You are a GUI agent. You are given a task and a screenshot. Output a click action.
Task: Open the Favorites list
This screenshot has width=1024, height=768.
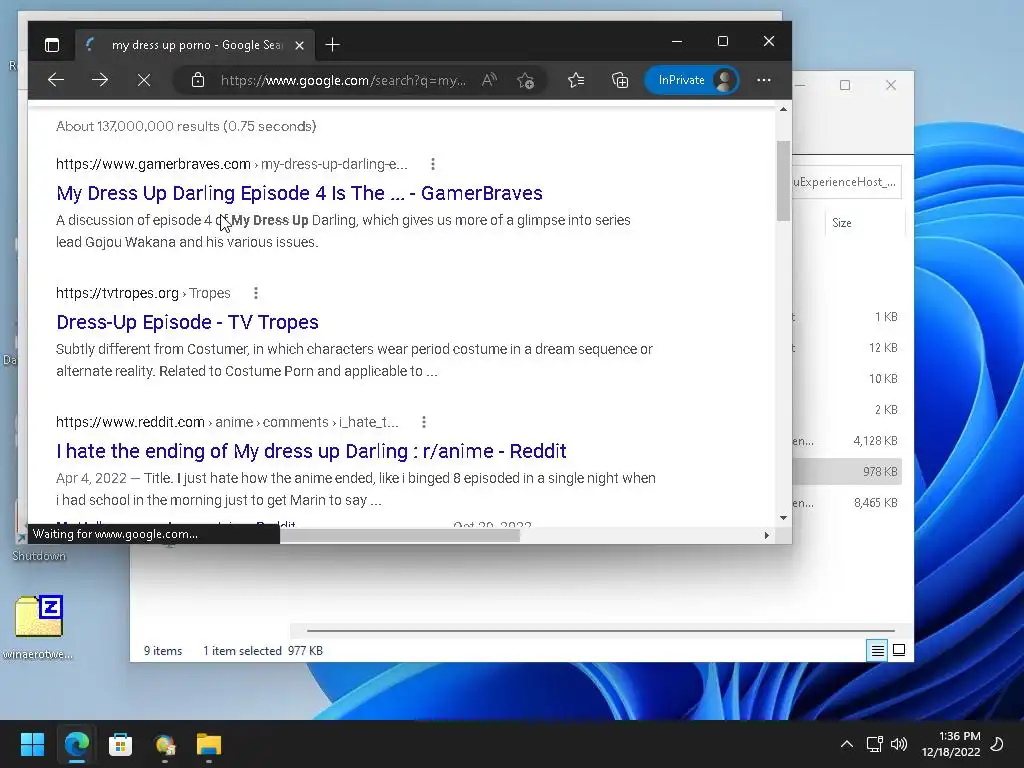click(576, 80)
